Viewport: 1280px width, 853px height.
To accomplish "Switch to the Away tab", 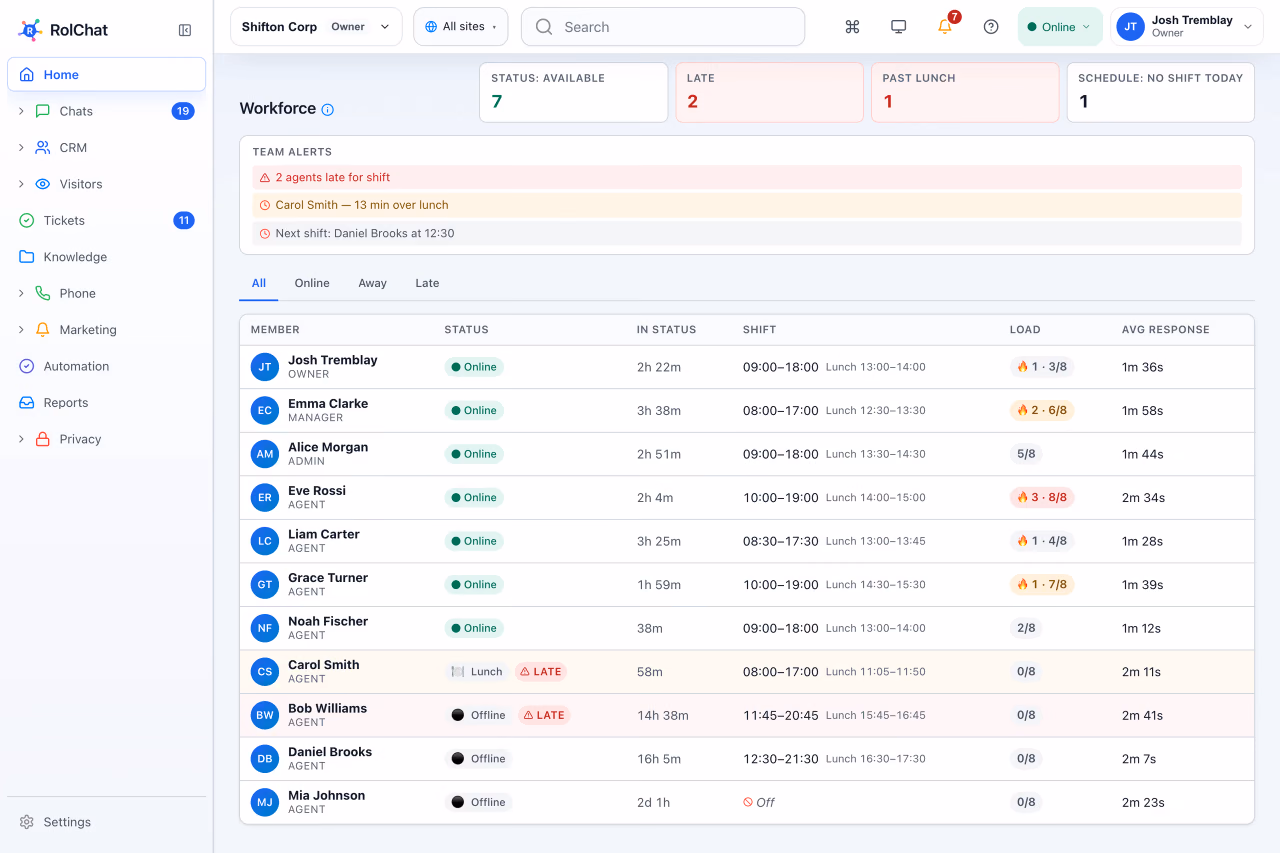I will tap(372, 283).
